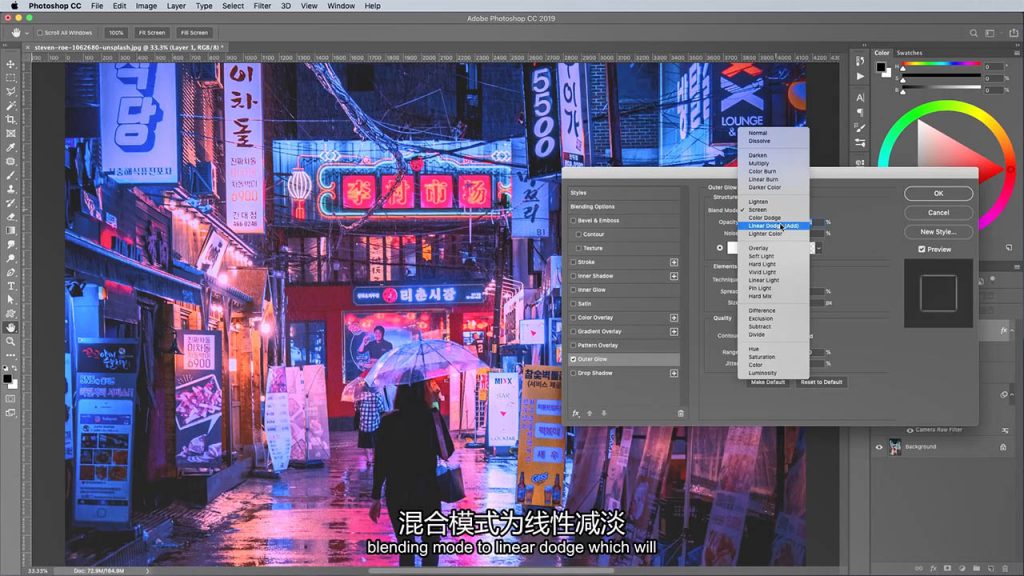Click the foreground color swatch in toolbar

tap(7, 378)
